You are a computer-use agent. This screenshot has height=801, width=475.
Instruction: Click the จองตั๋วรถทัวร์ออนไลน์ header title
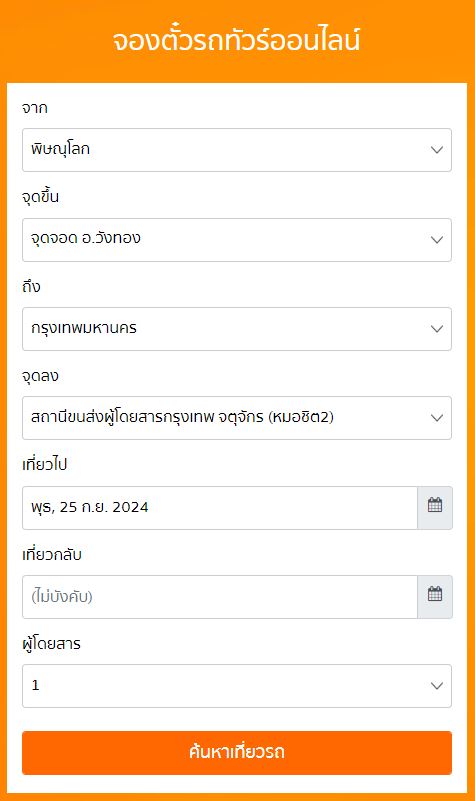(236, 40)
